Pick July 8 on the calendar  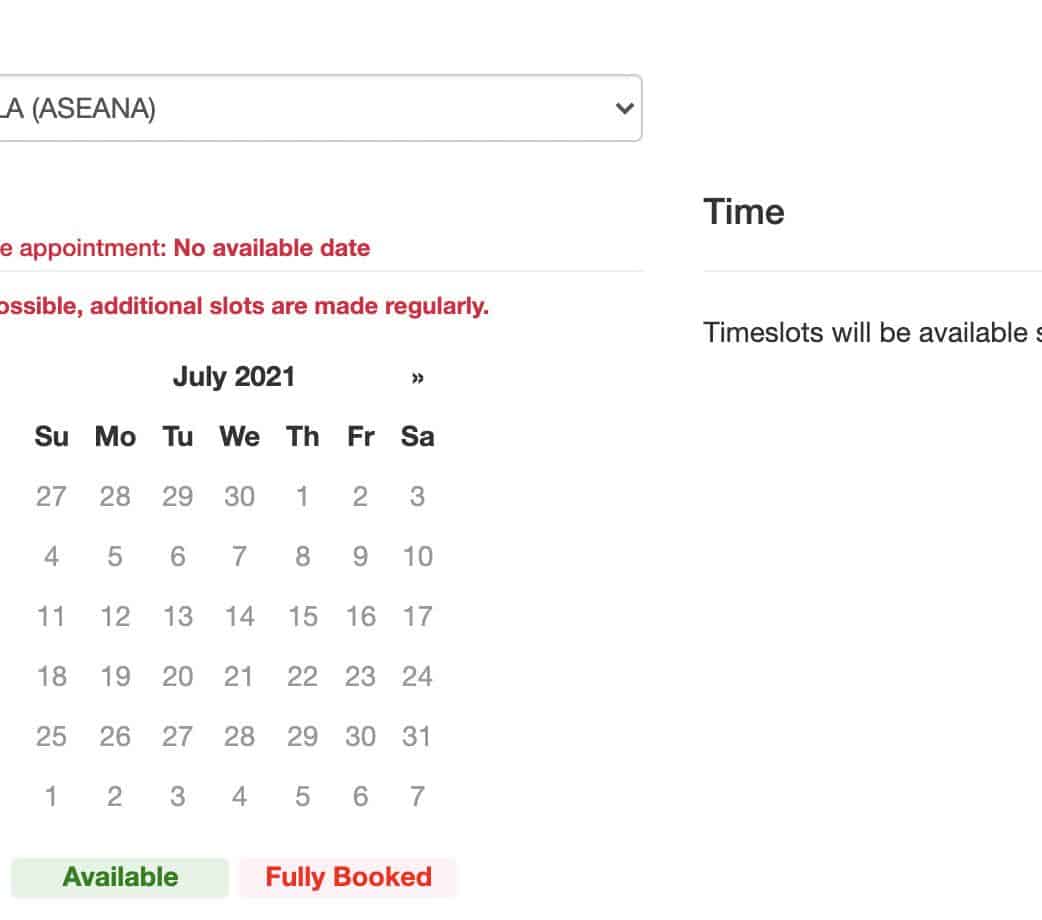coord(302,557)
